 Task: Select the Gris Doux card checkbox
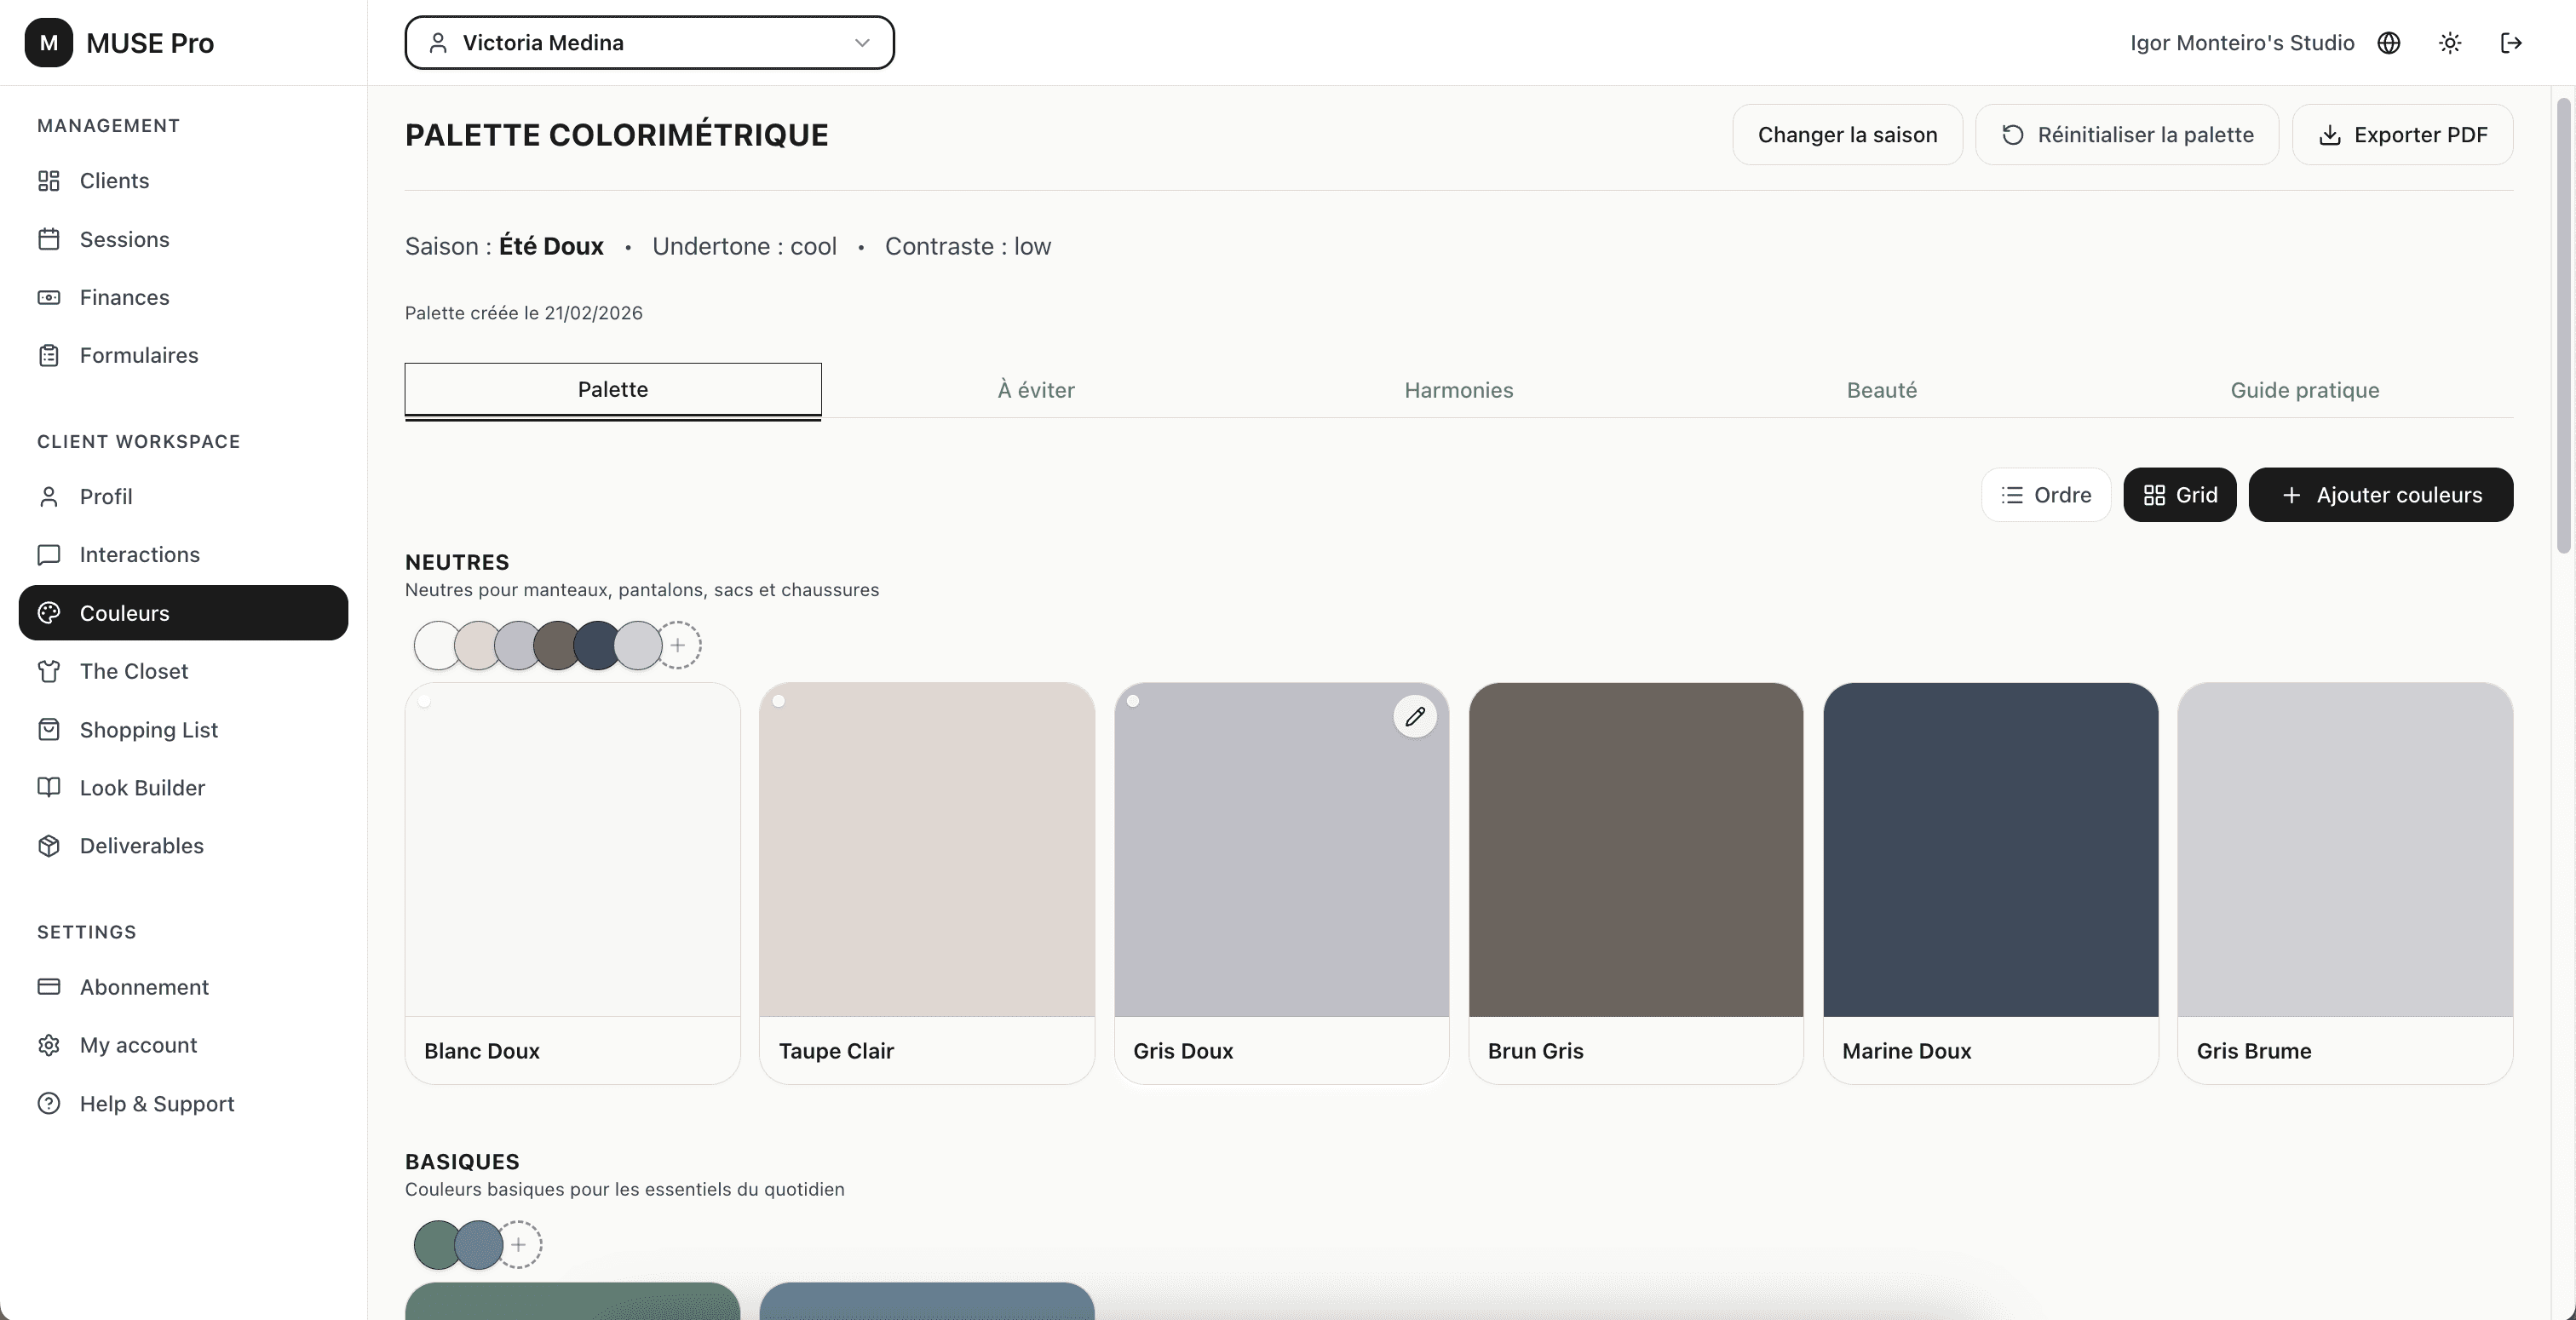(x=1135, y=702)
